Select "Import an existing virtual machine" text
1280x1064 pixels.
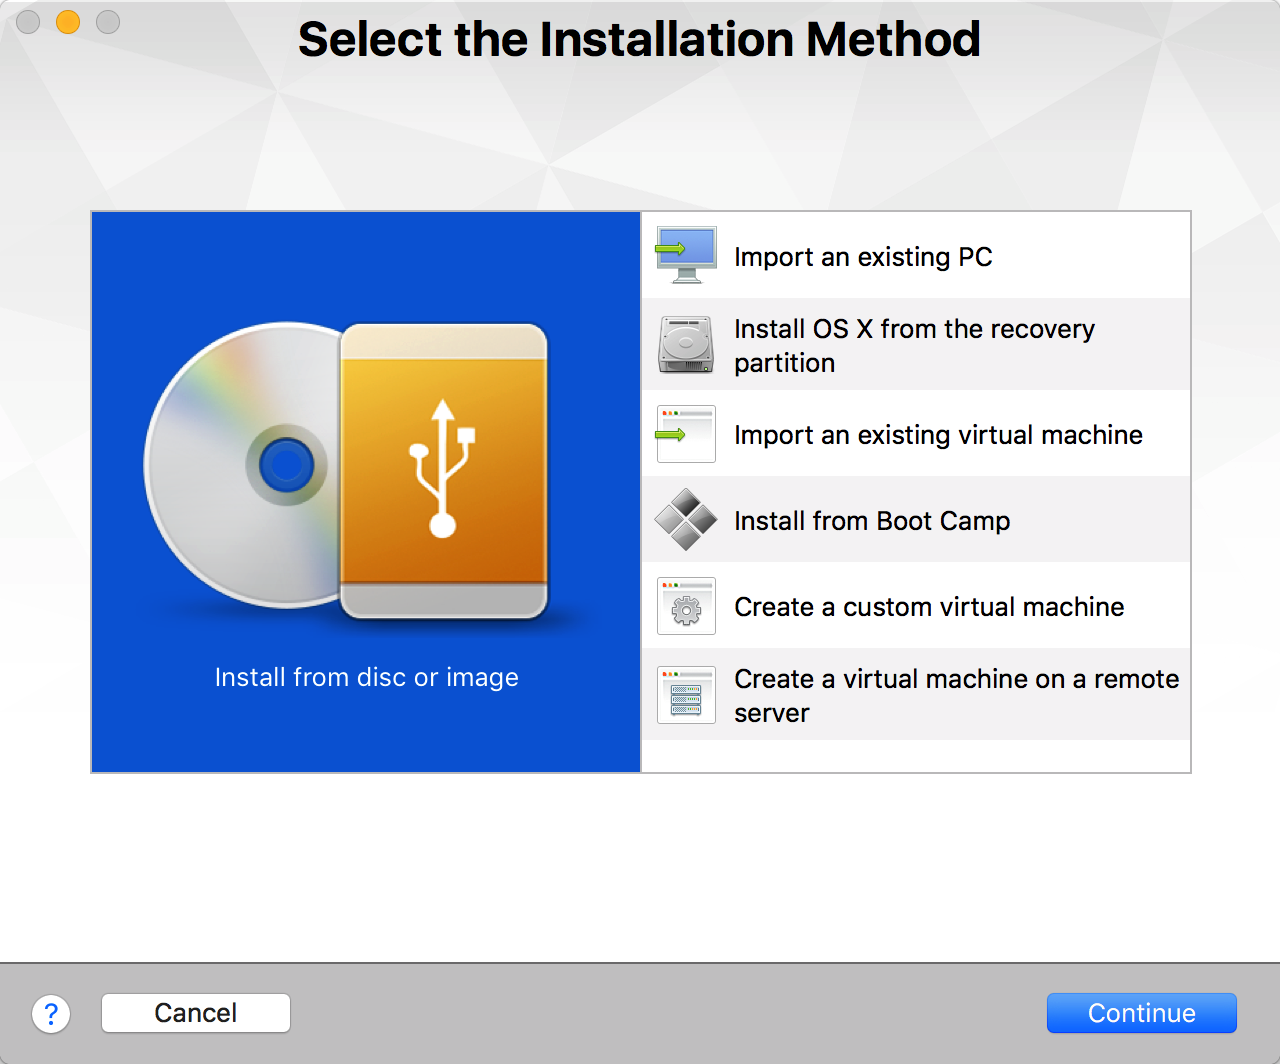point(937,435)
